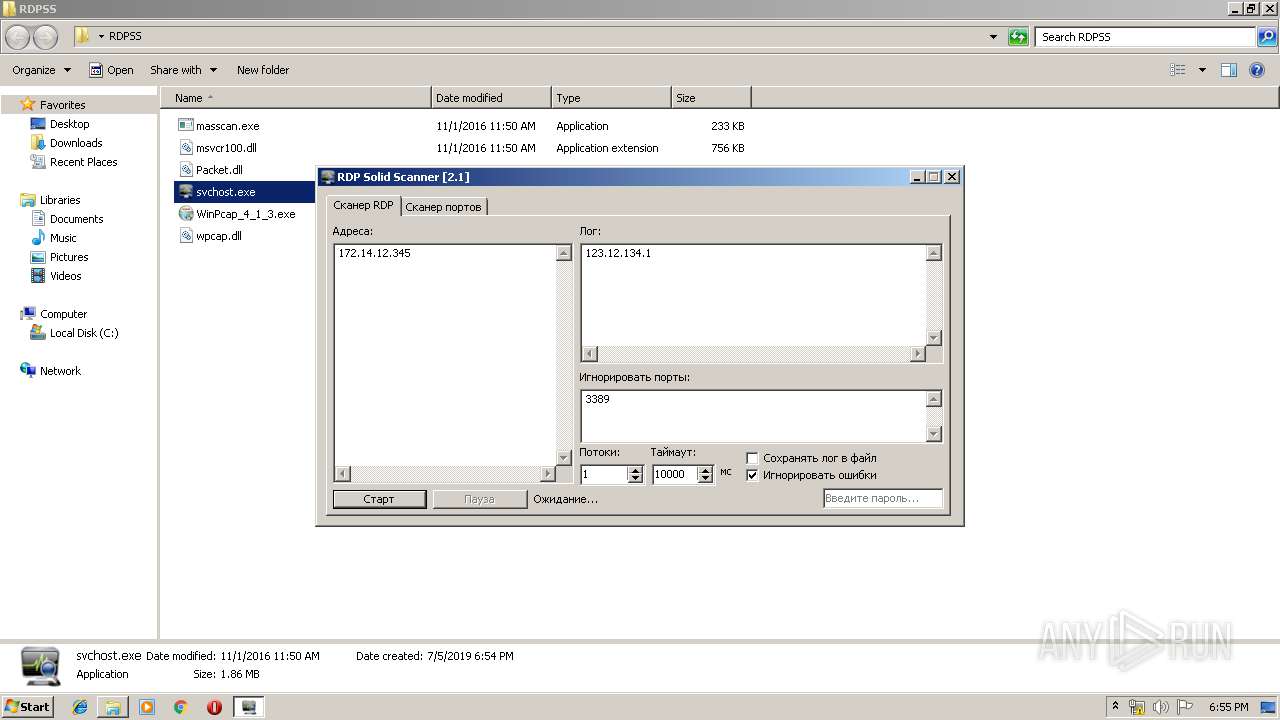This screenshot has width=1280, height=720.
Task: Open the Start menu
Action: (x=28, y=707)
